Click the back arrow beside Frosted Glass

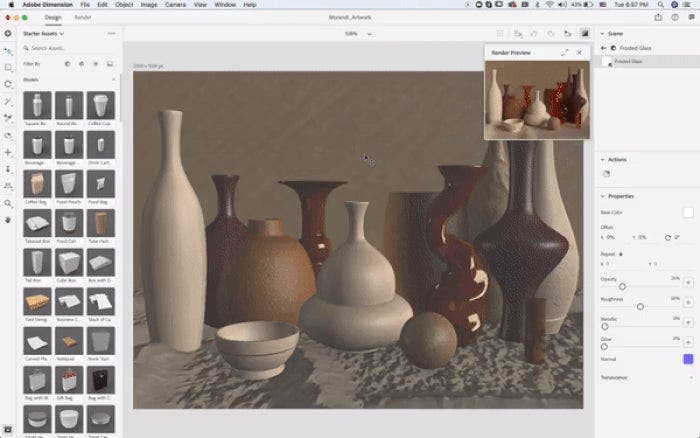tap(604, 48)
